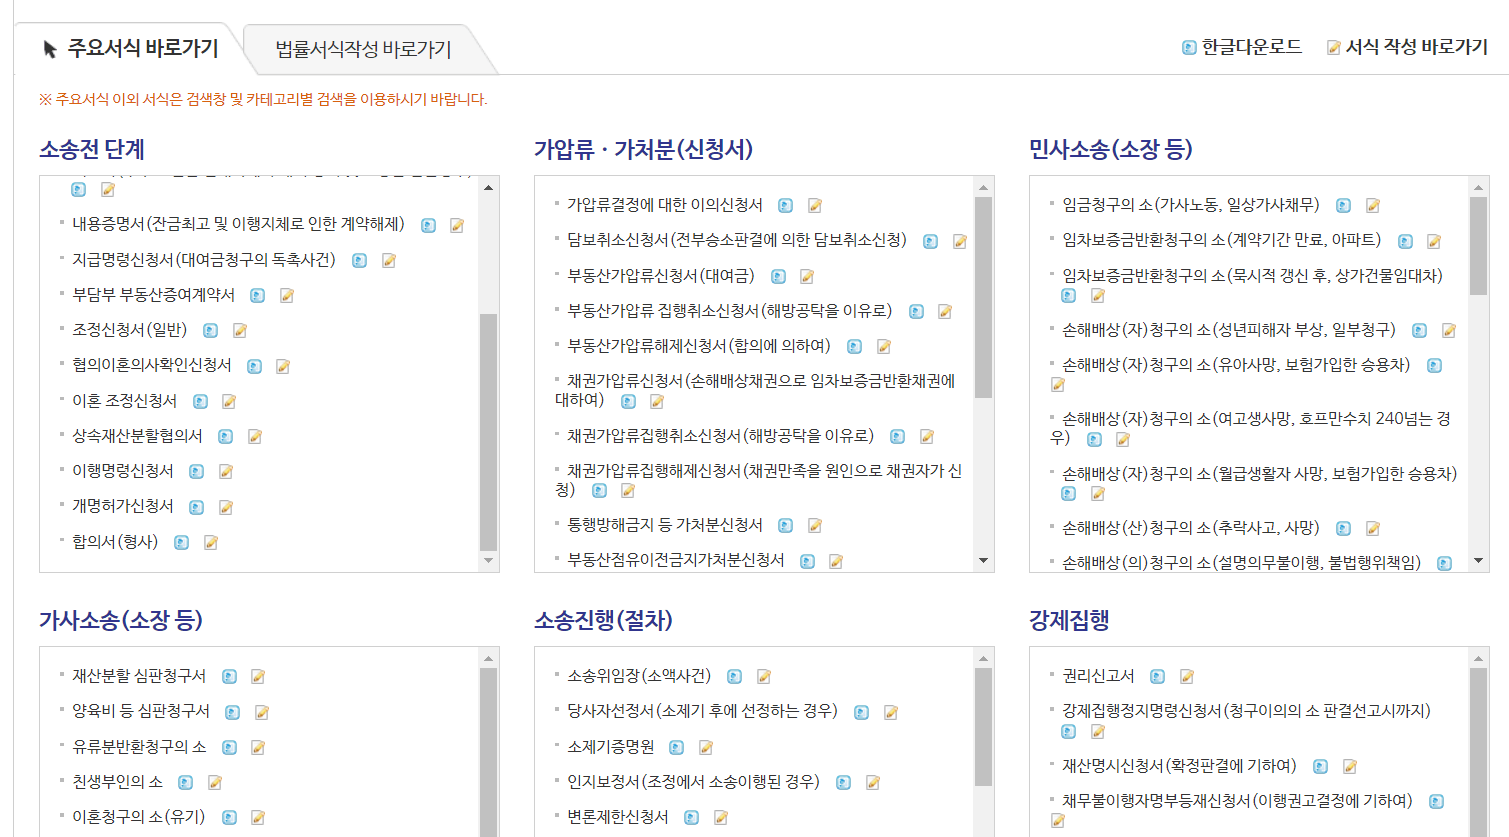This screenshot has height=837, width=1509.
Task: Download Hangul file for 소송위임장(소액사건)
Action: [735, 676]
